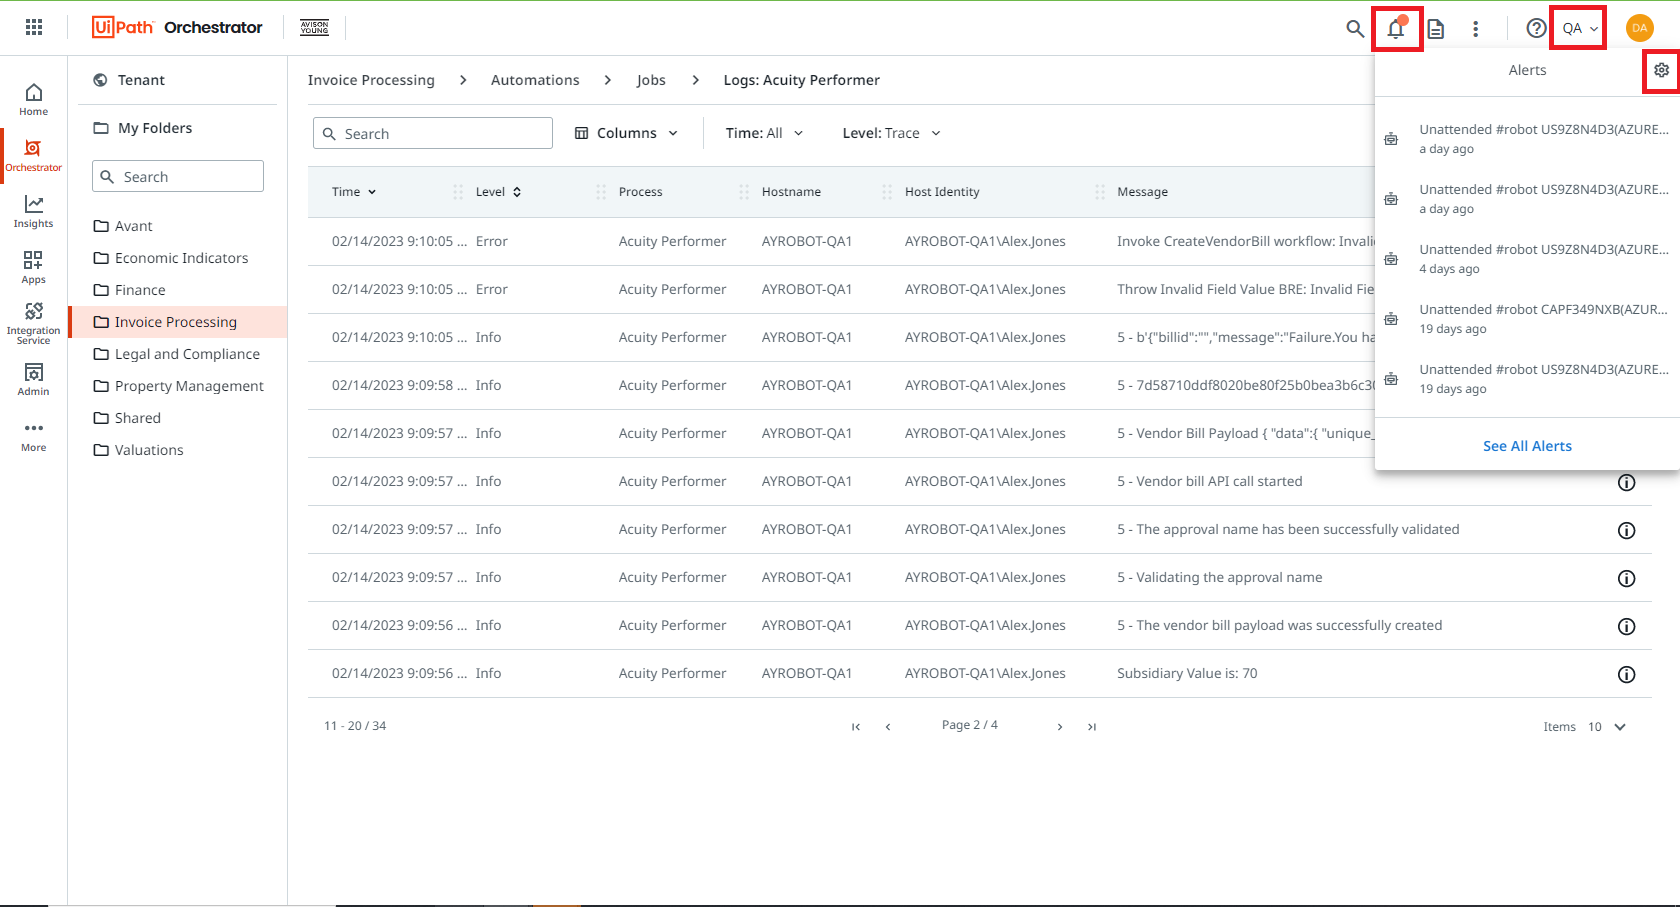Open the three-dot overflow menu in top bar
The image size is (1680, 907).
point(1476,29)
